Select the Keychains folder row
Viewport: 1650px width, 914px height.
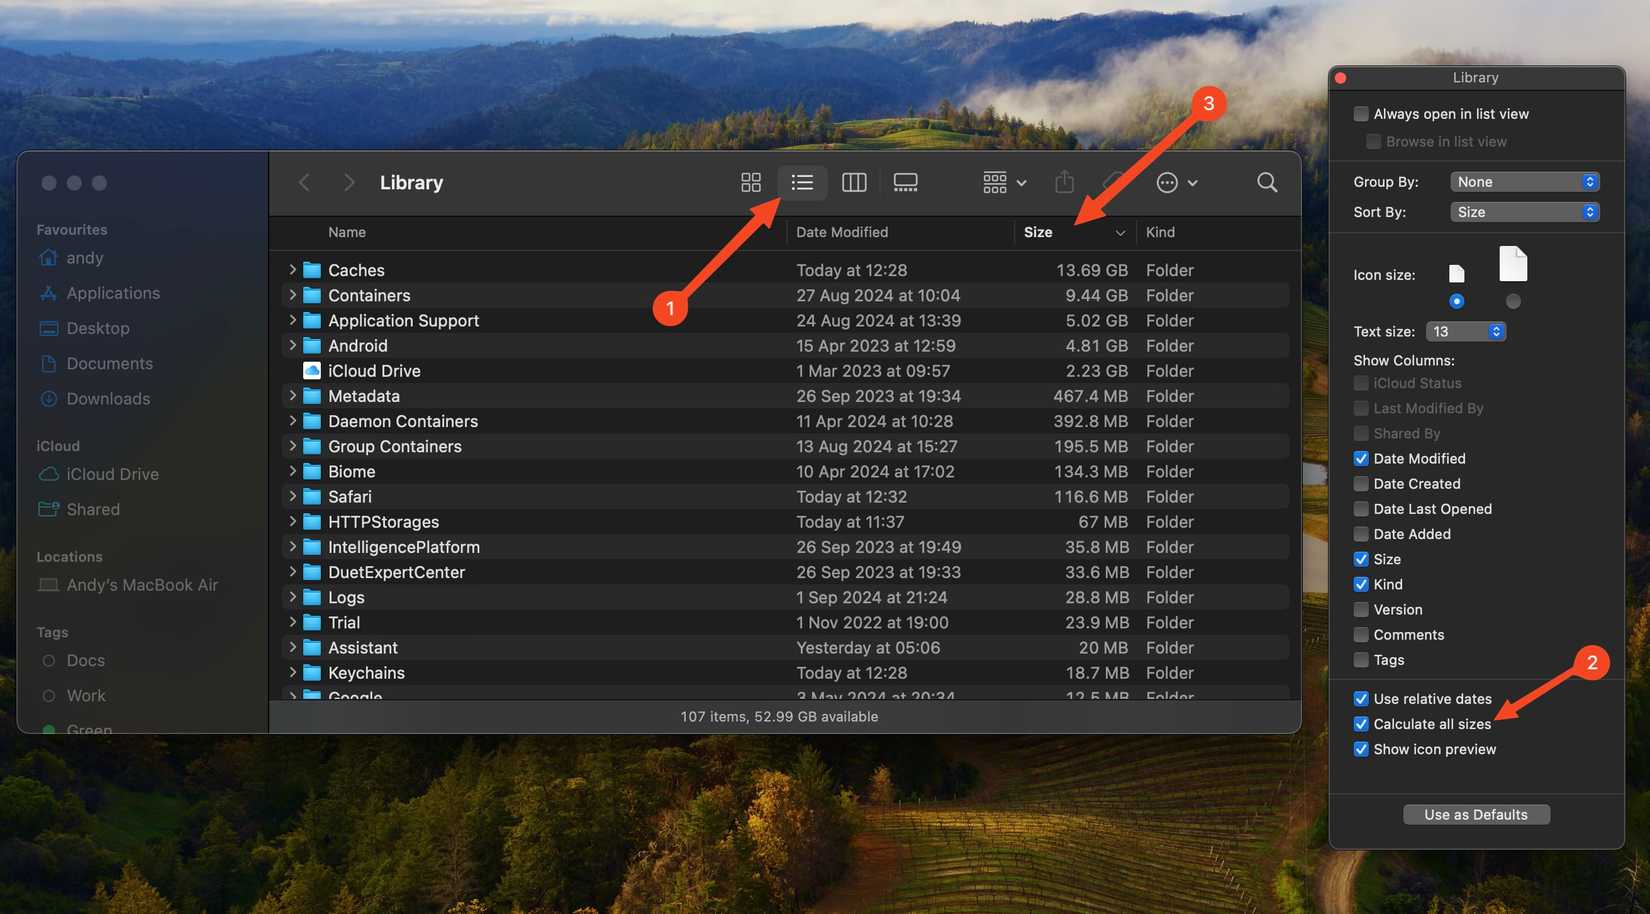tap(785, 673)
